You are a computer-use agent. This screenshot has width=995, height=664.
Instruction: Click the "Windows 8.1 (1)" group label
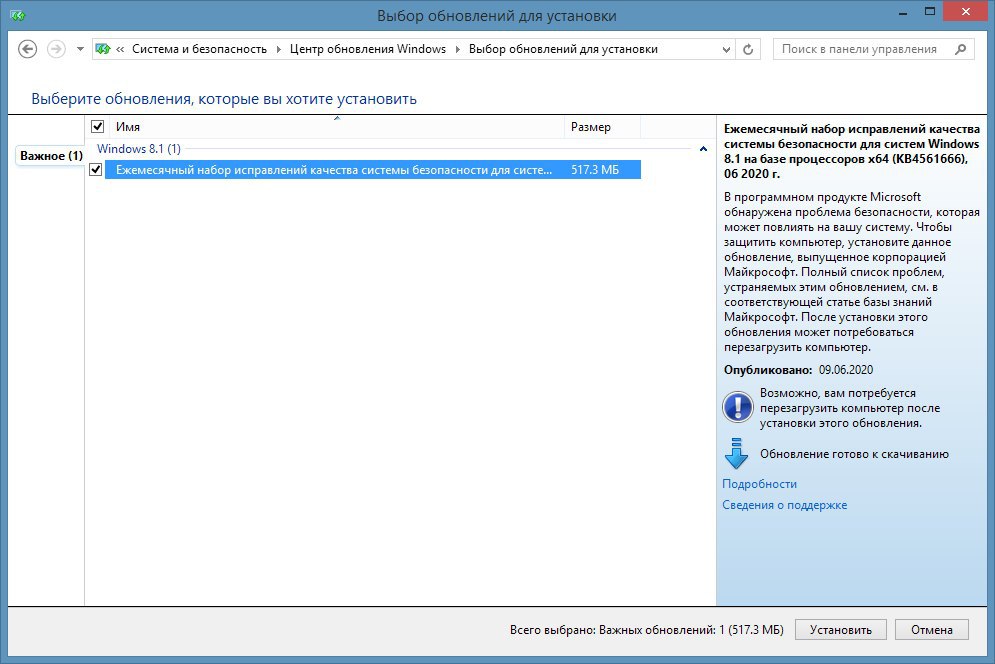click(138, 149)
